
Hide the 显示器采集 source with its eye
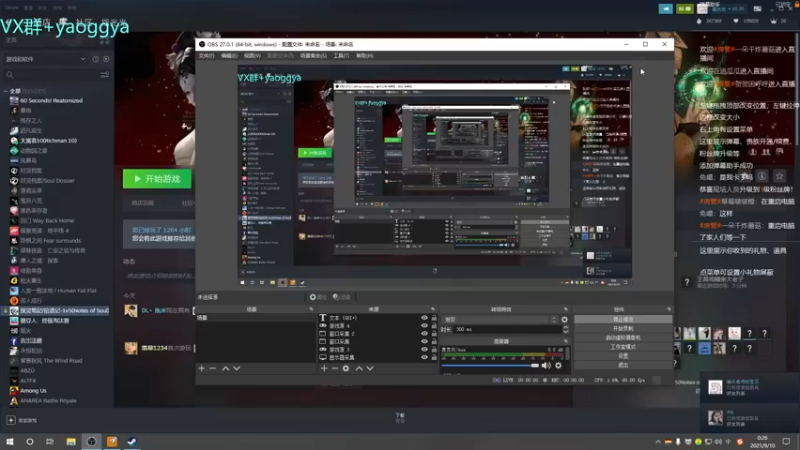coord(424,357)
